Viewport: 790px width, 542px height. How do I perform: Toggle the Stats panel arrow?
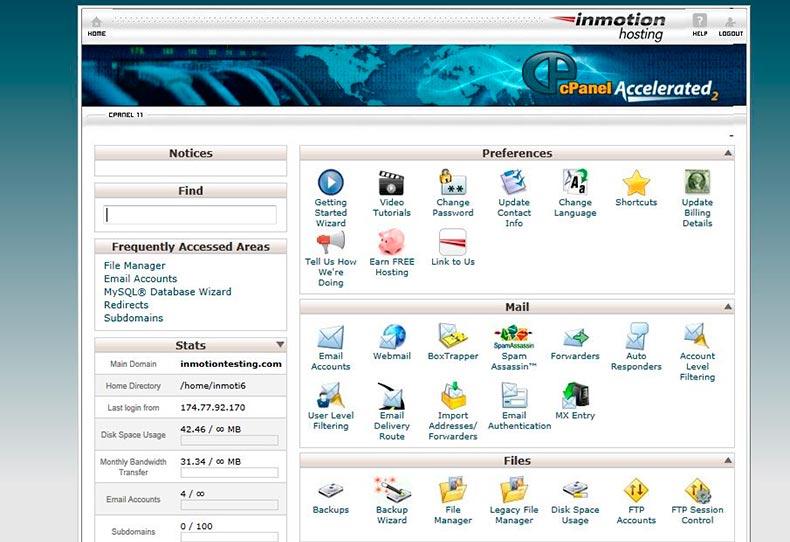click(x=280, y=345)
